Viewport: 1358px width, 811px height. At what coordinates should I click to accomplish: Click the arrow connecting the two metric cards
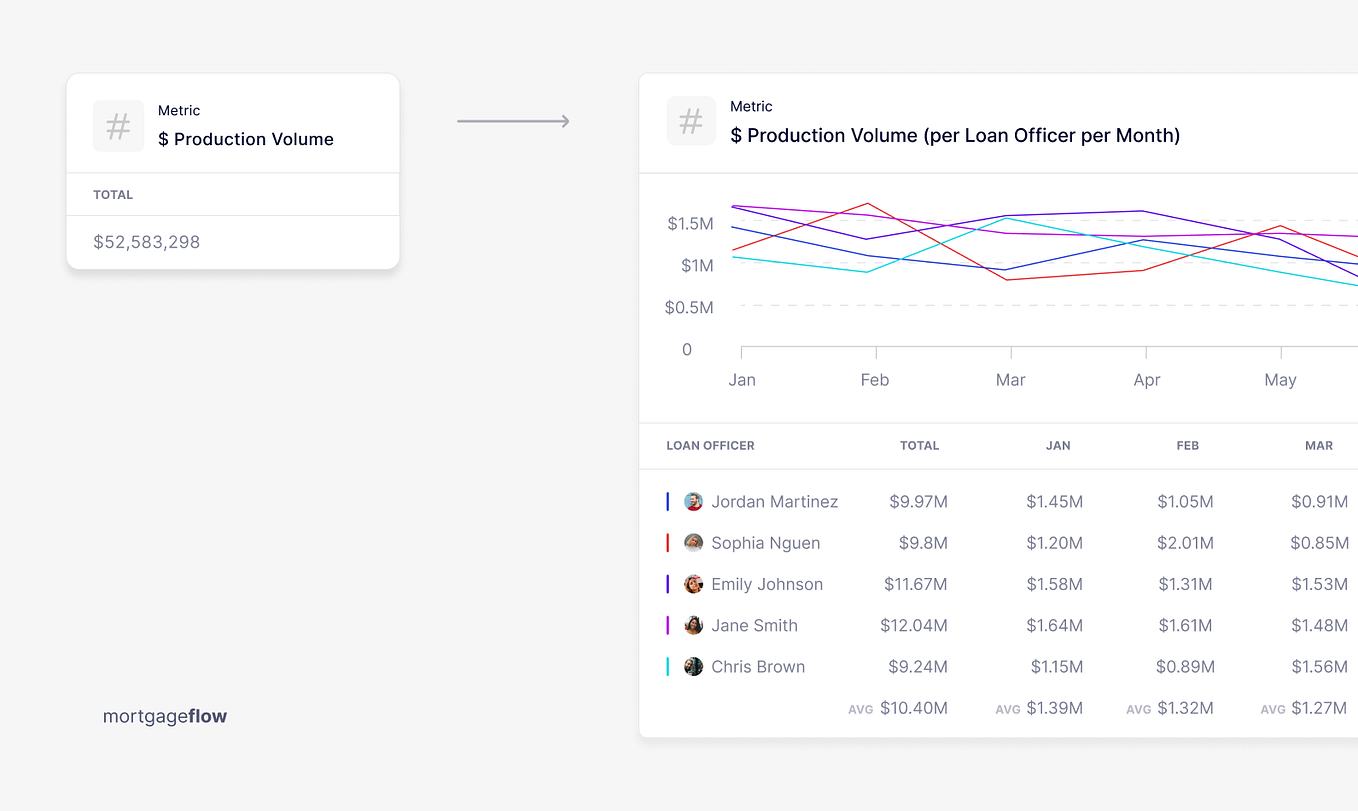click(513, 120)
